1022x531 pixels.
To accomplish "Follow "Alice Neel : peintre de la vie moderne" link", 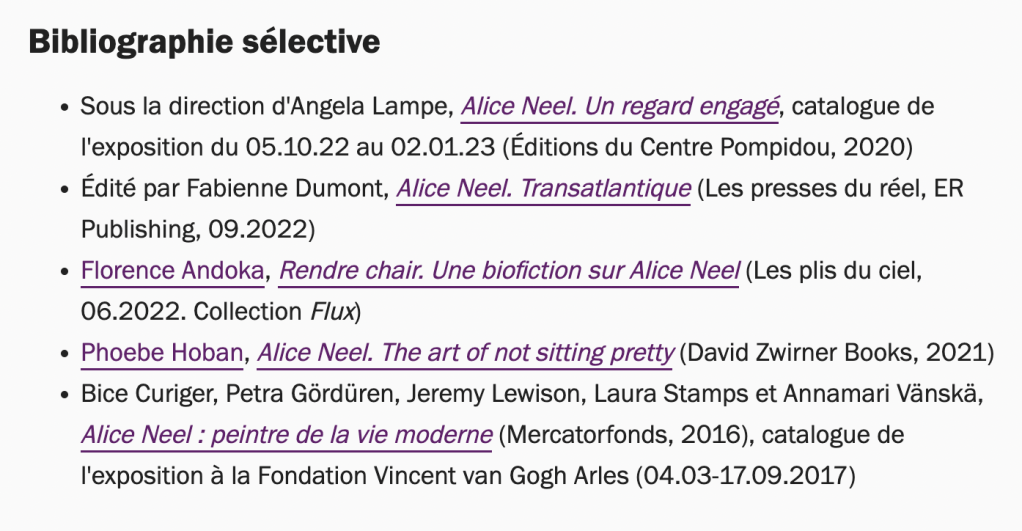I will (286, 435).
